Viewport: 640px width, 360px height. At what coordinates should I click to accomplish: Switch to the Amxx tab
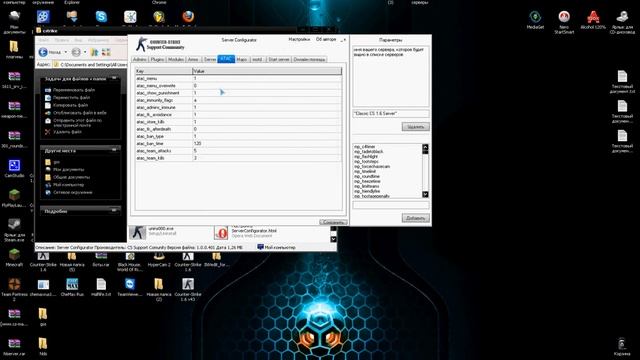click(193, 59)
